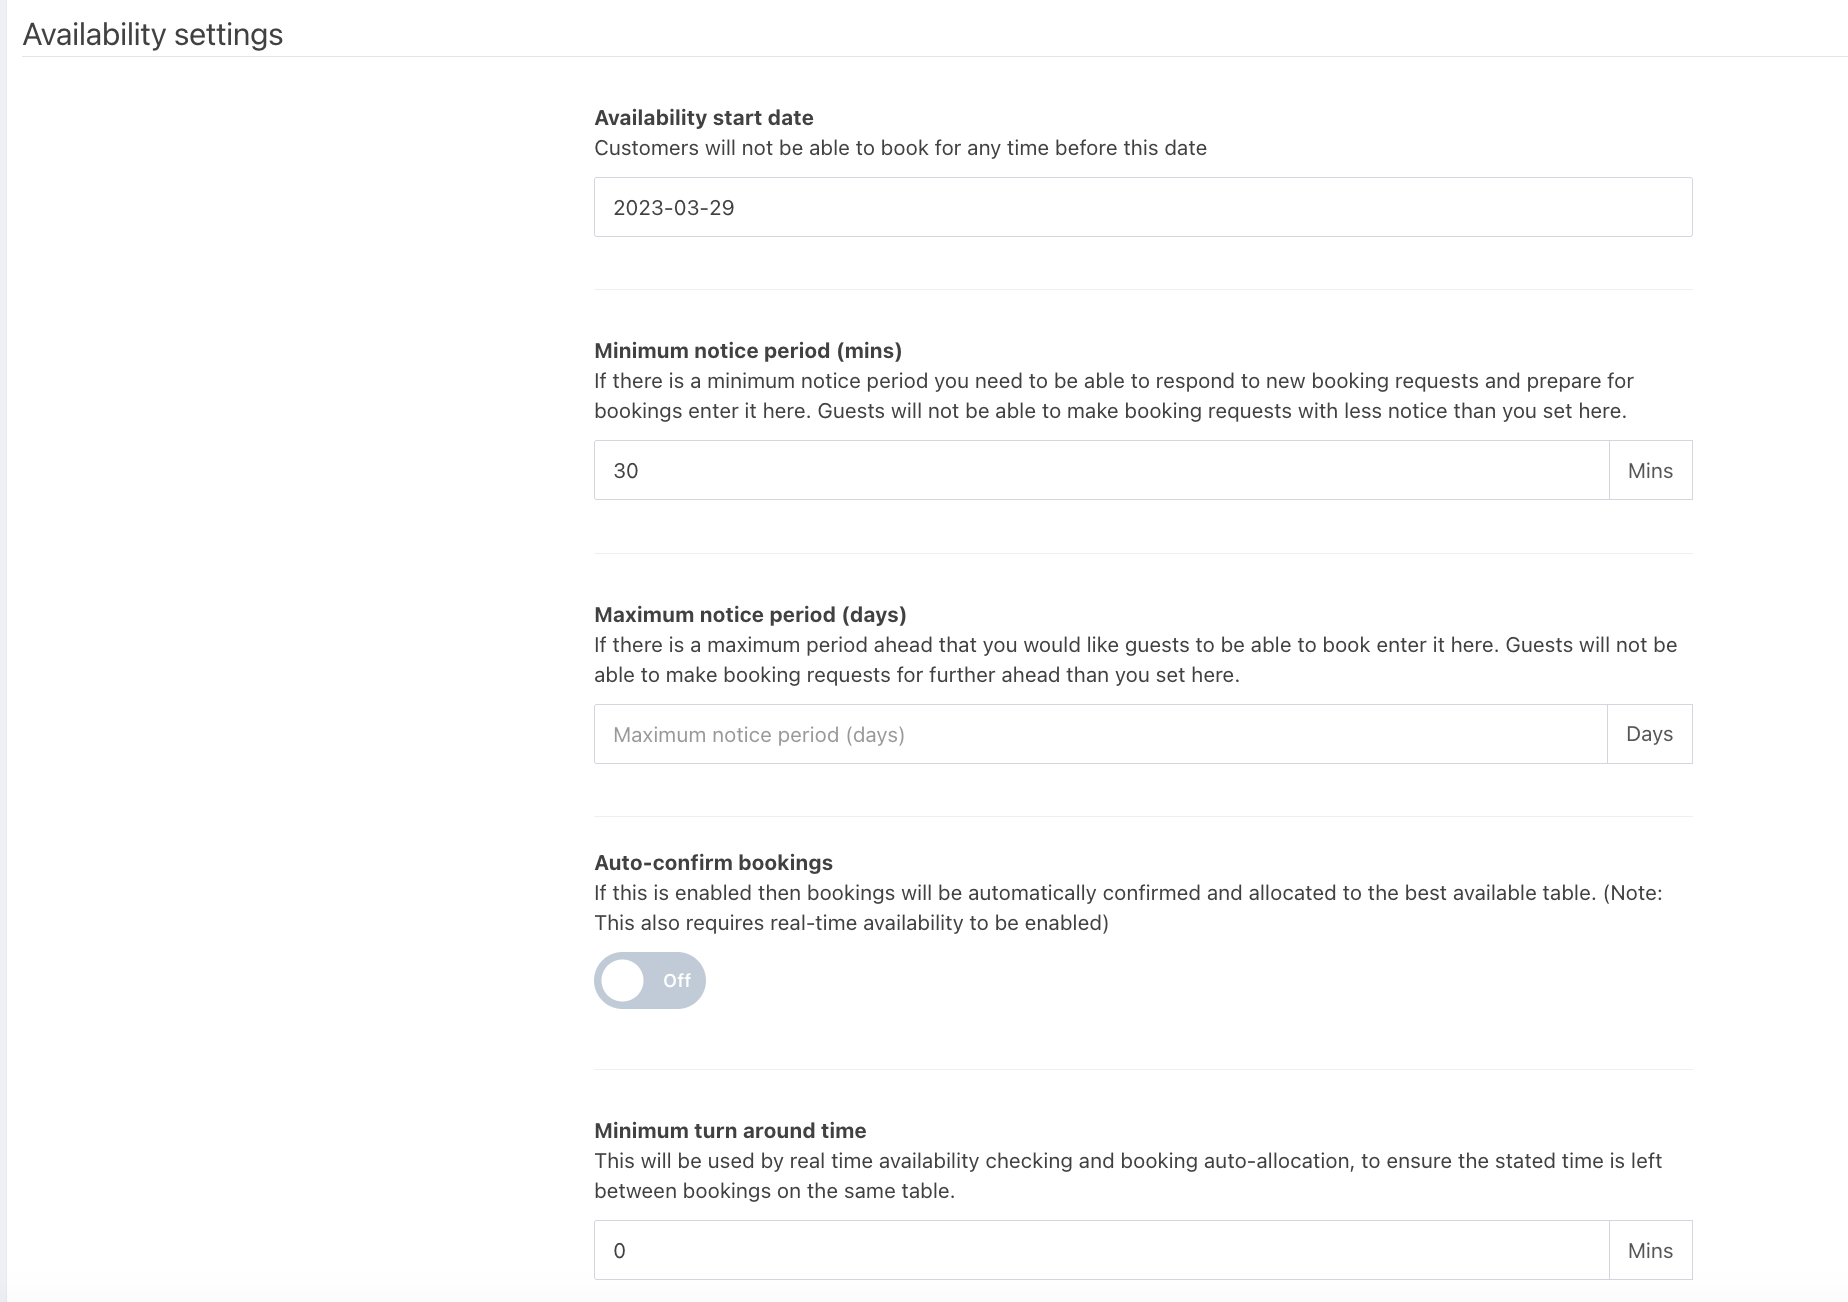Click the start date help text about customers
Viewport: 1848px width, 1302px height.
coord(900,148)
